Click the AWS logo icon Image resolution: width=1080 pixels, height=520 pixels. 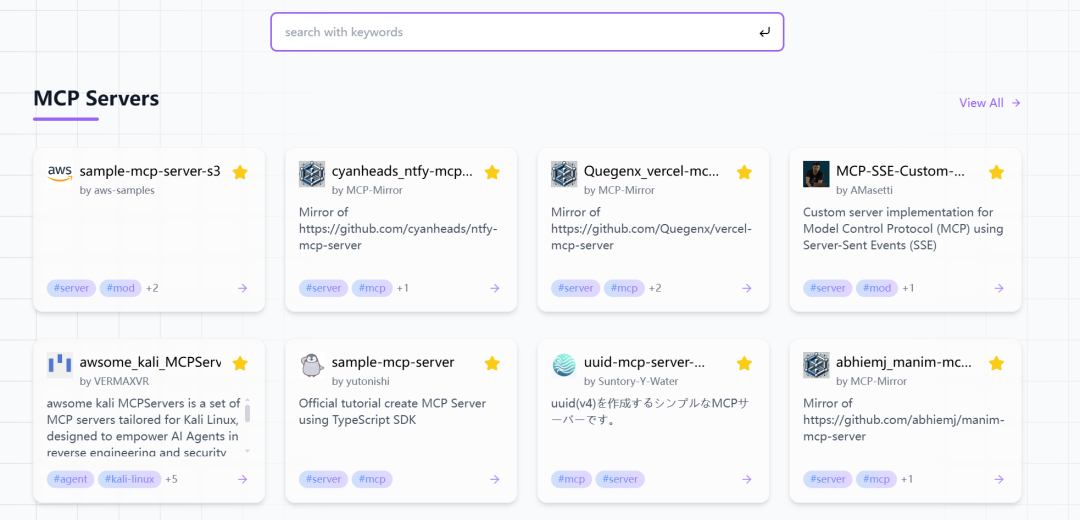60,172
